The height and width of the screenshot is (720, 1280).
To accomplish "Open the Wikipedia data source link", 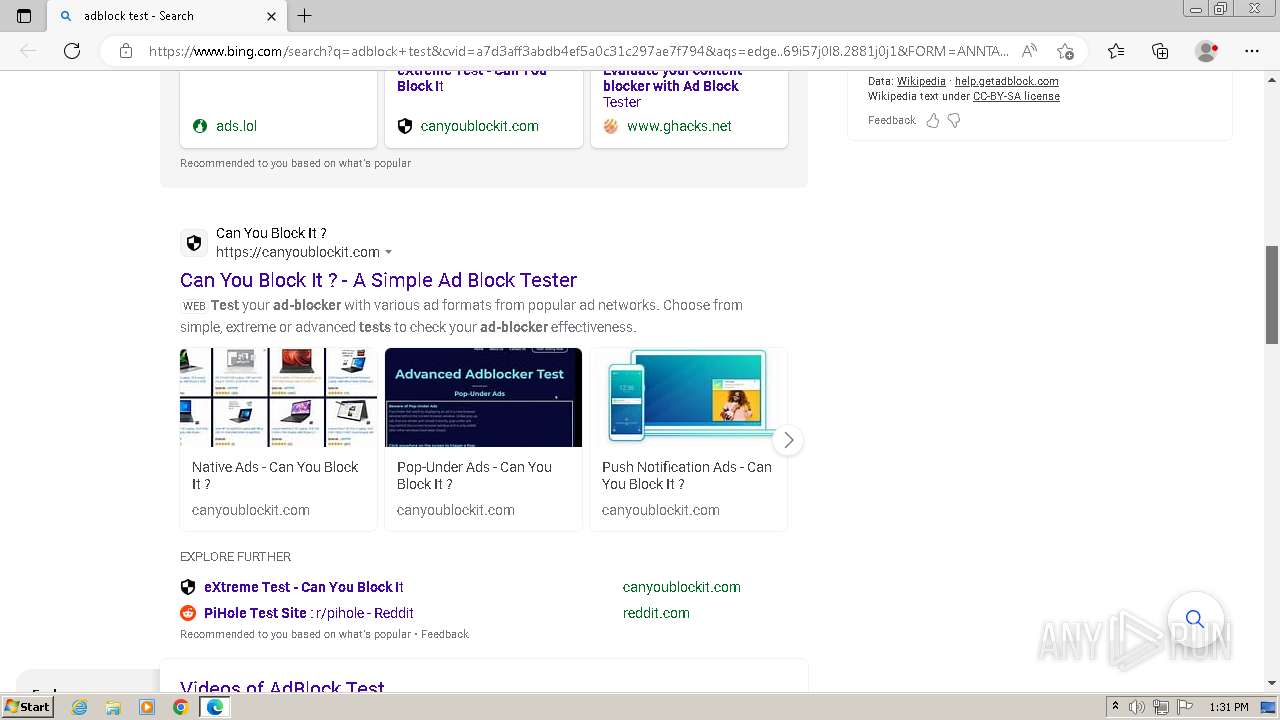I will pyautogui.click(x=921, y=81).
